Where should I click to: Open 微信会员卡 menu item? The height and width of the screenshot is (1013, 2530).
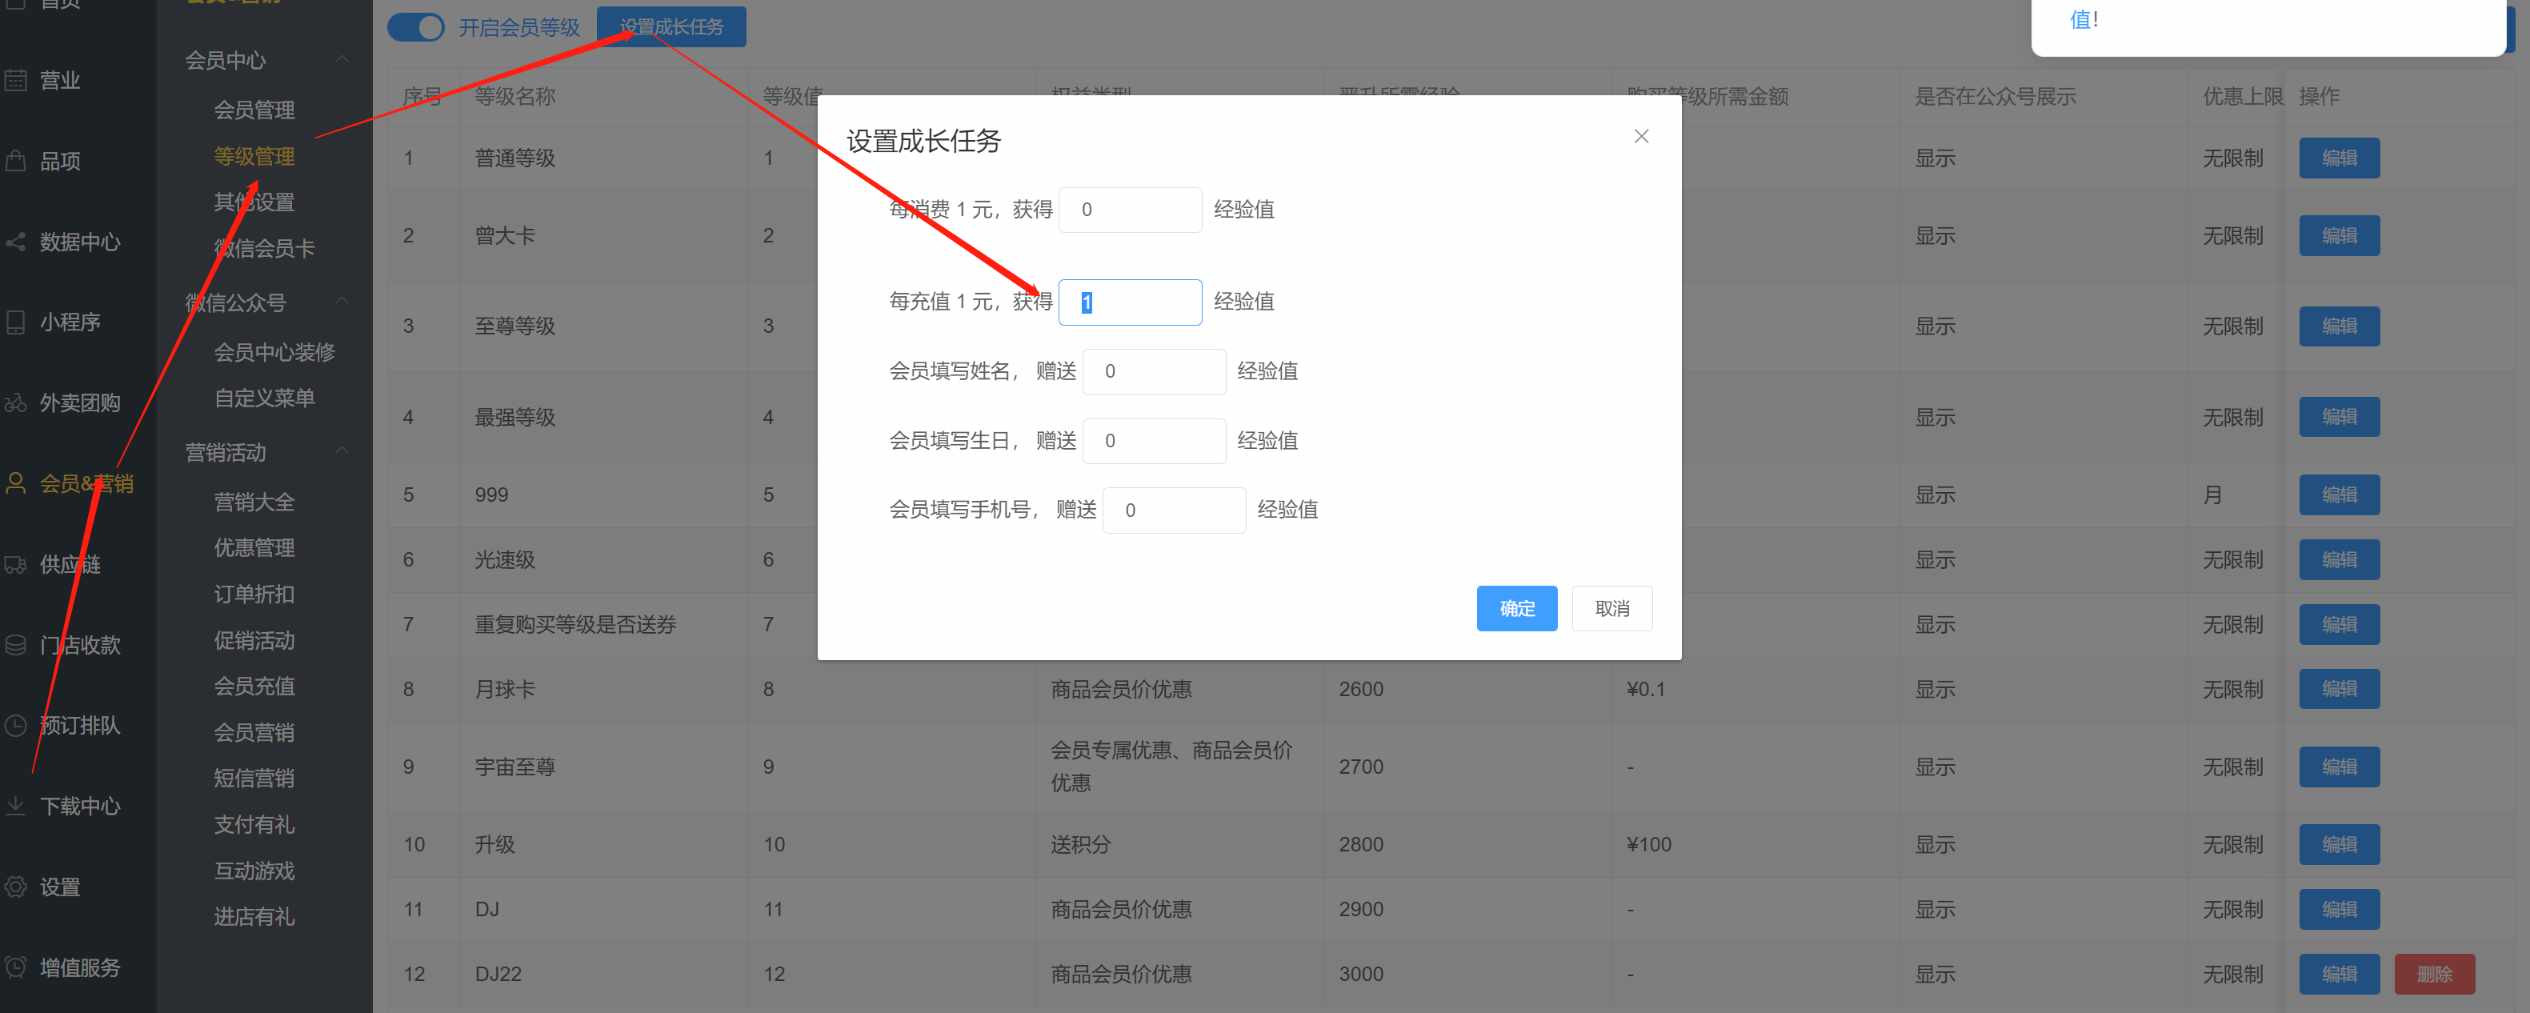click(264, 248)
